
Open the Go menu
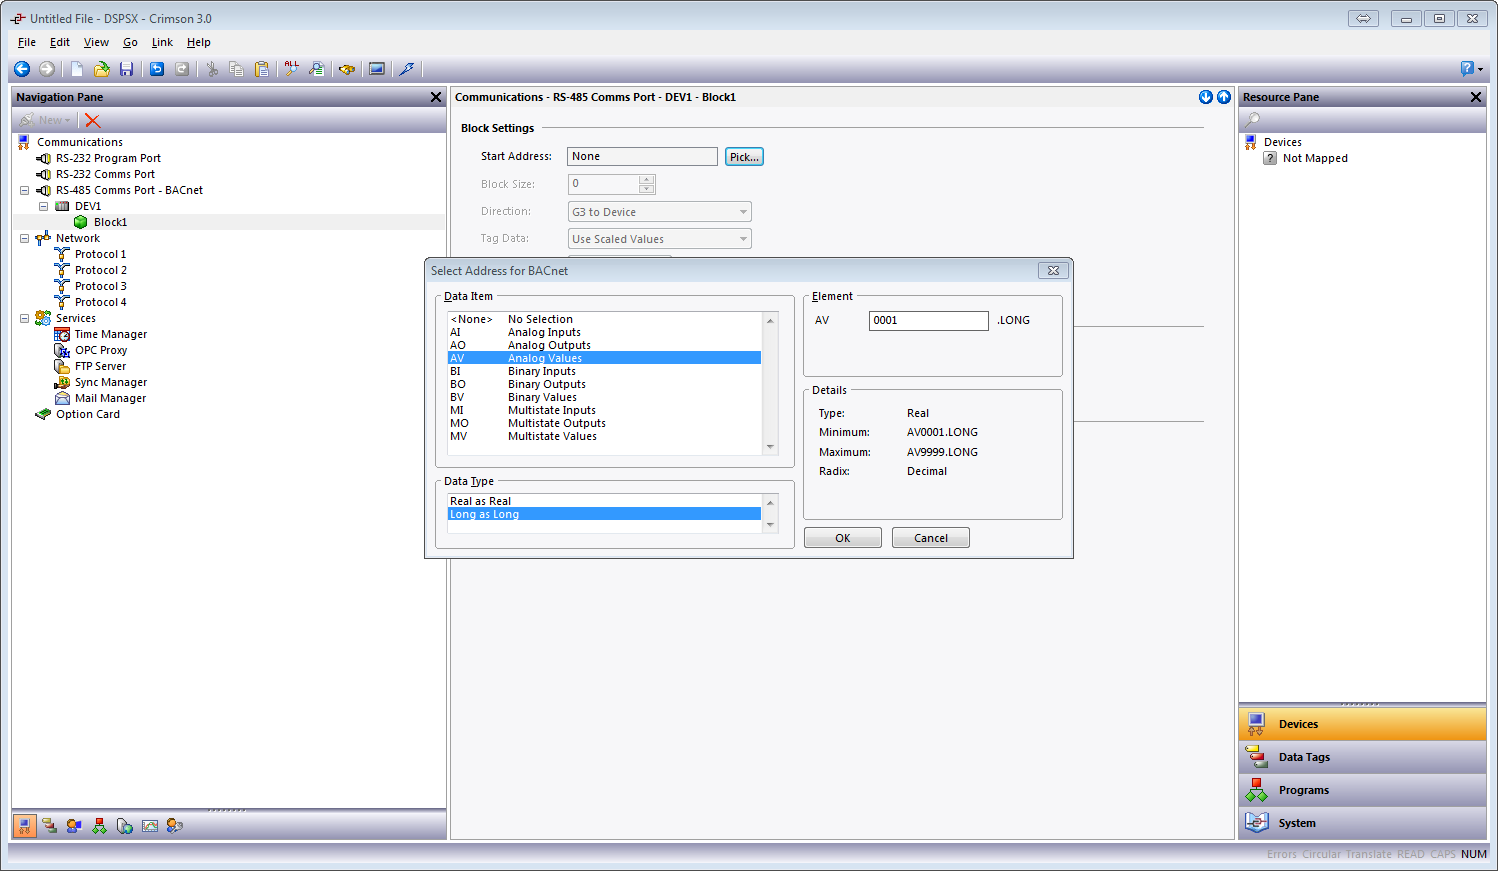[x=130, y=42]
